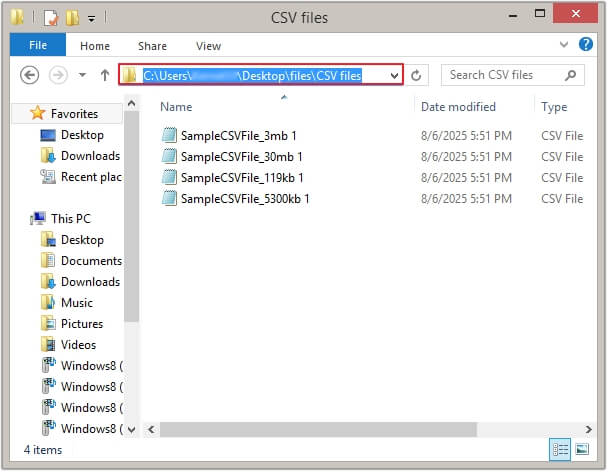This screenshot has height=472, width=608.
Task: Open Downloads under Favorites
Action: click(x=90, y=156)
